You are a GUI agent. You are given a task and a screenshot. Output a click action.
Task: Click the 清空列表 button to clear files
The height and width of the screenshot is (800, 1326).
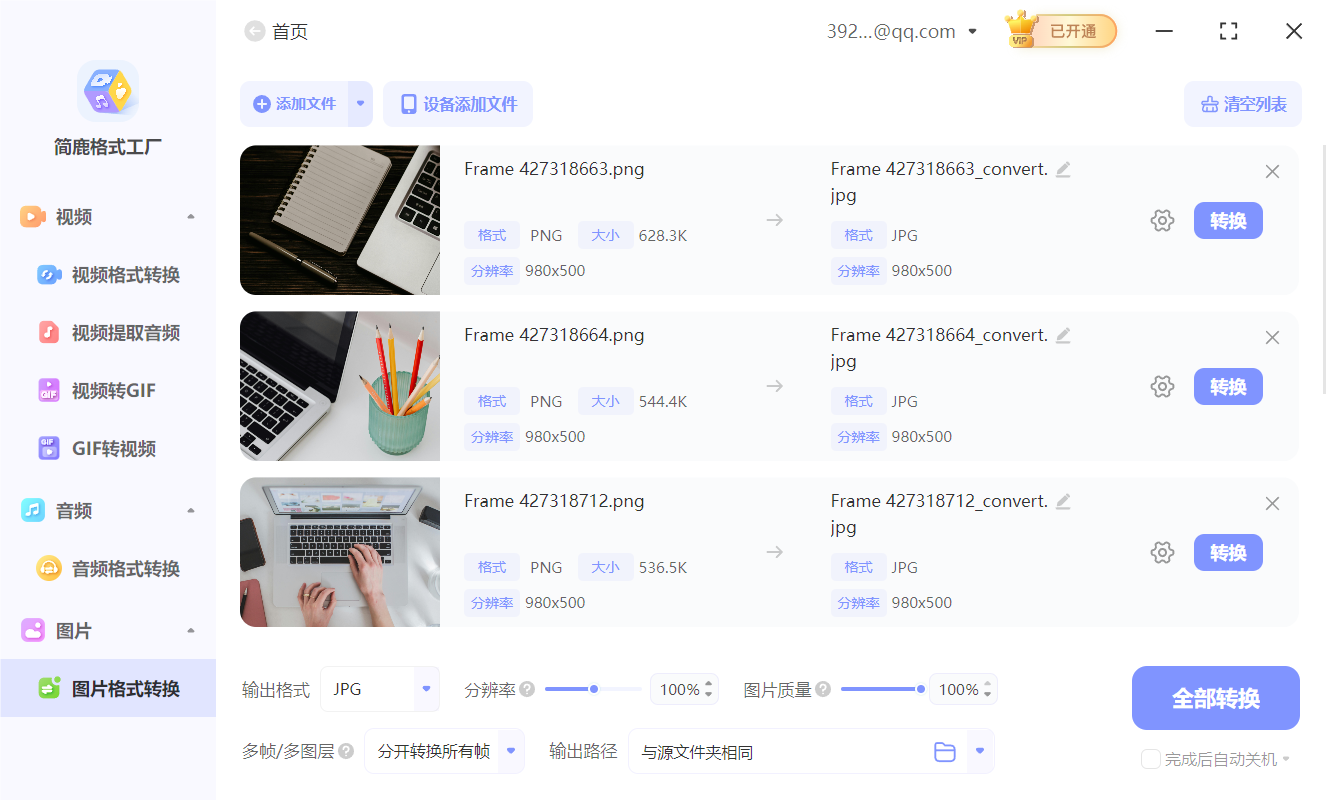(x=1243, y=104)
